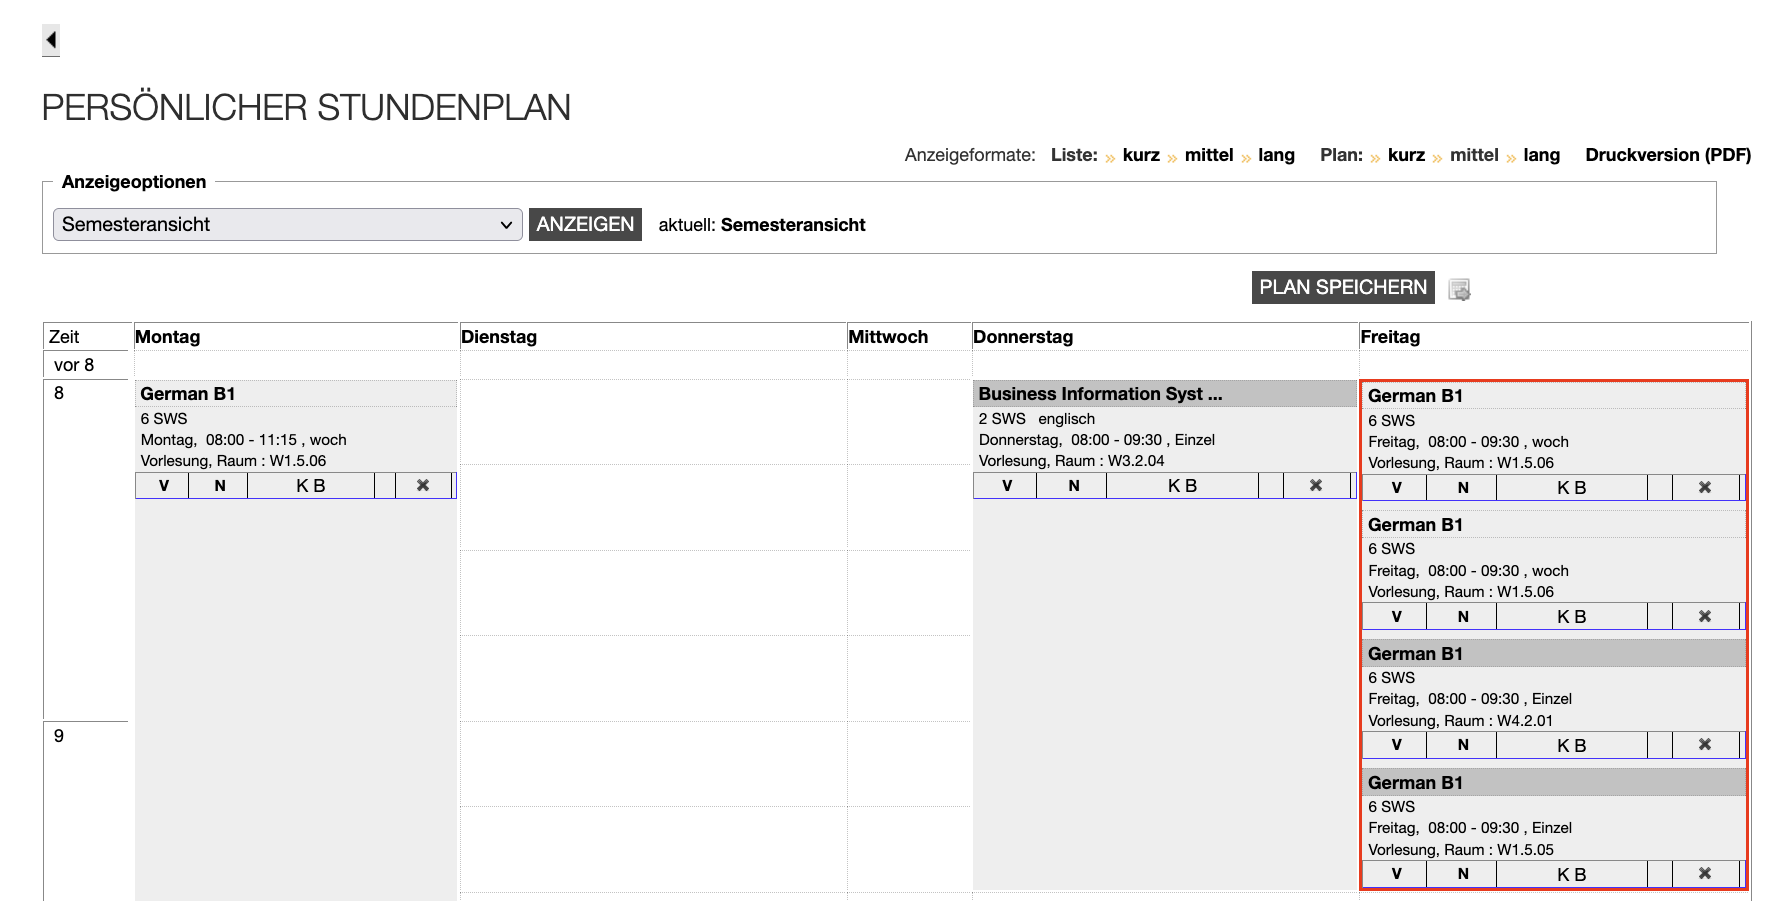
Task: Click K B on Monday's German B1 course
Action: coord(311,485)
